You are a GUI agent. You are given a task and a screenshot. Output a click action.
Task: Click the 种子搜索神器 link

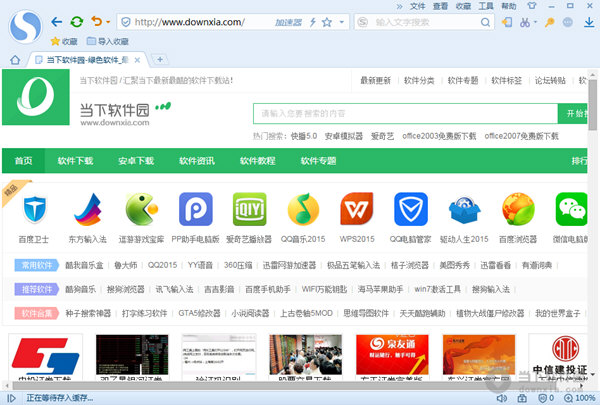tap(88, 314)
